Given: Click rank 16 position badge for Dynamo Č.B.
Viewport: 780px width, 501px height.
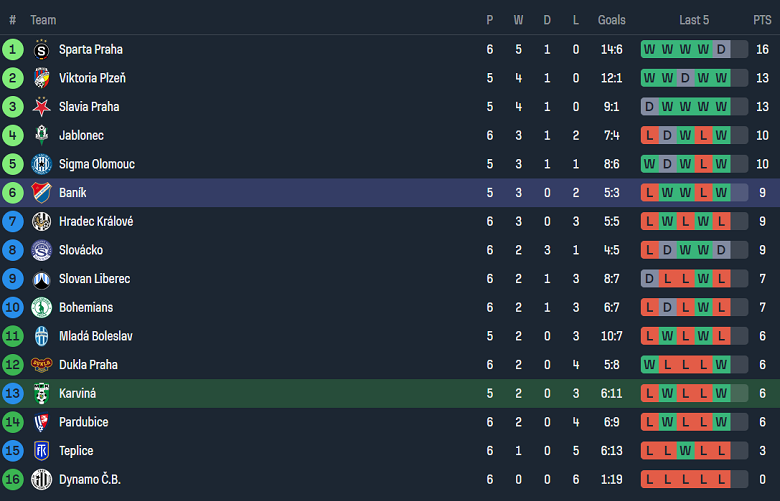Looking at the screenshot, I should point(13,480).
